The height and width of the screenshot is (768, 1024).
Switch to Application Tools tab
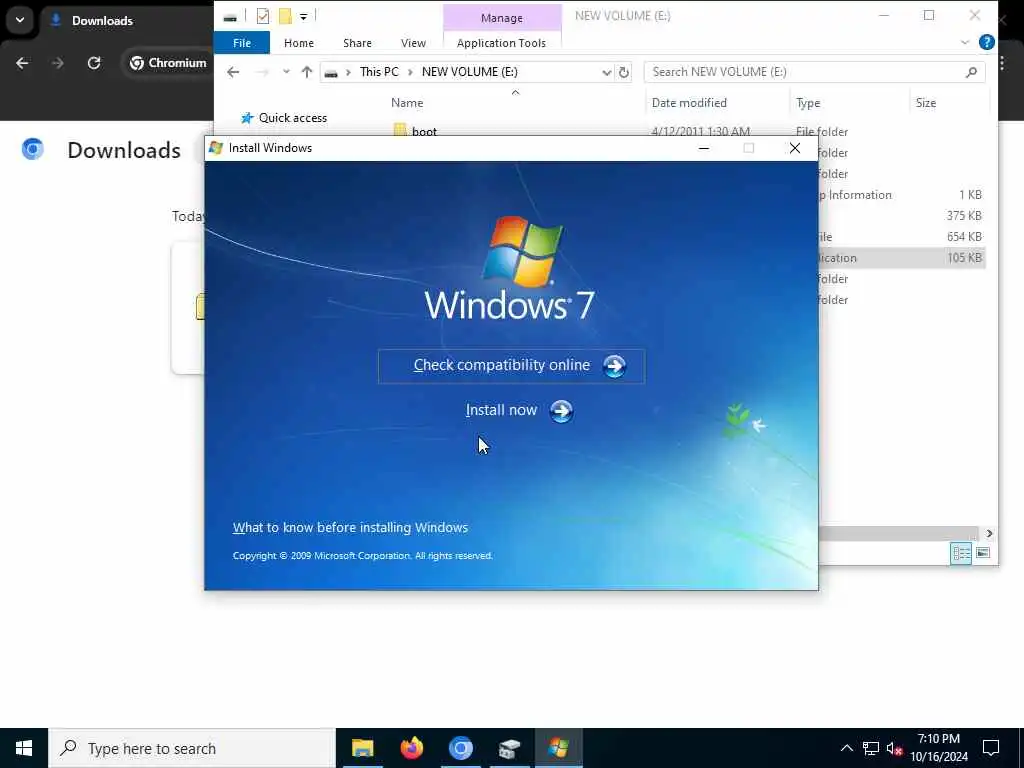click(x=502, y=43)
